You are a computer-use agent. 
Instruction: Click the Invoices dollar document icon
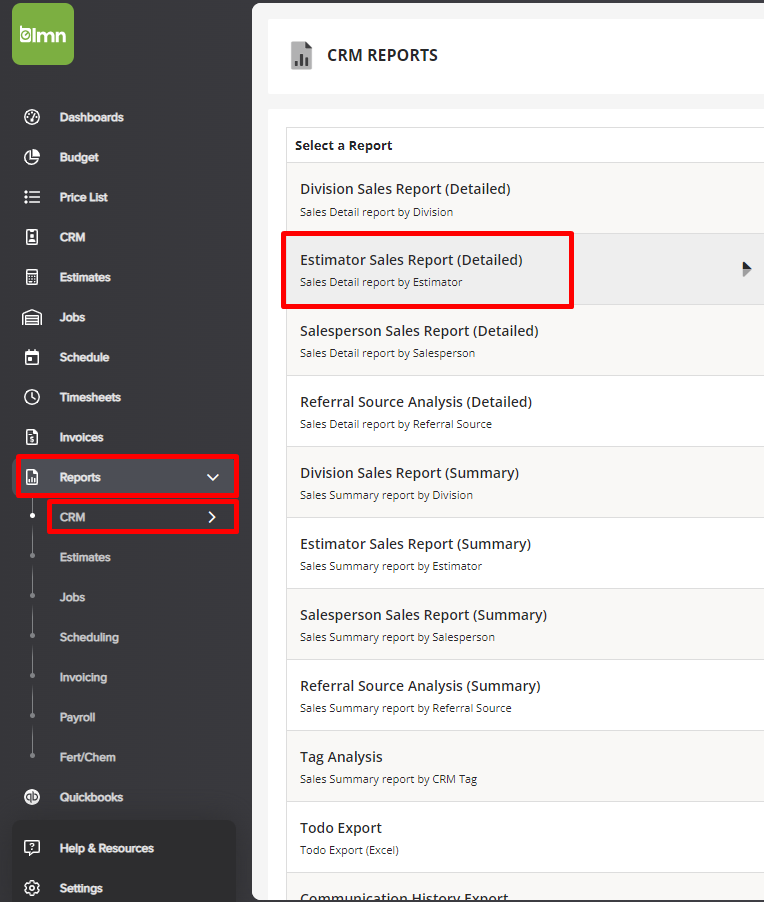32,437
